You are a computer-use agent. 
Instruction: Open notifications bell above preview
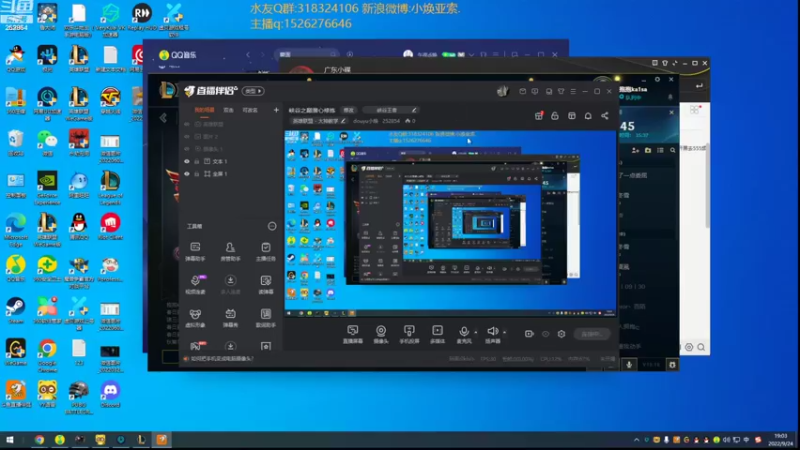pos(588,116)
